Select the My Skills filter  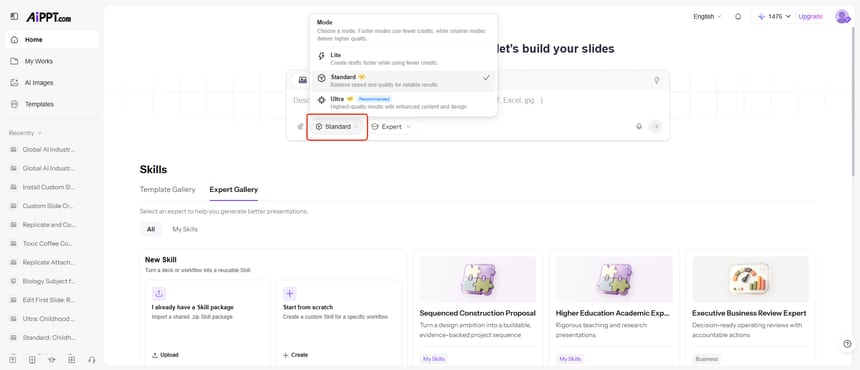185,229
